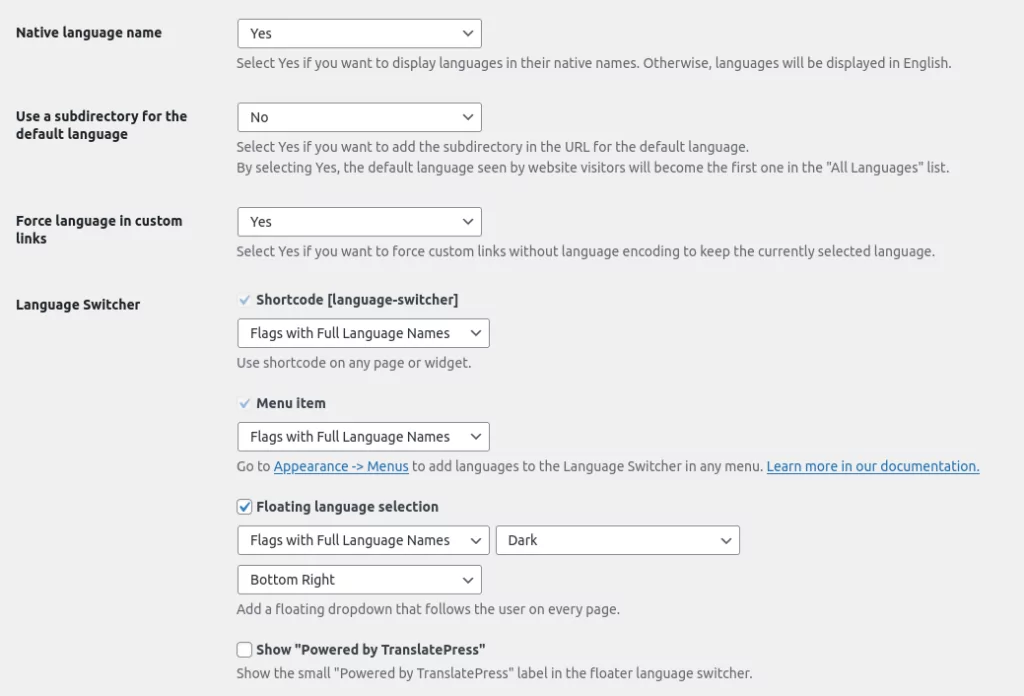Open the subdirectory for default language dropdown
Viewport: 1024px width, 696px height.
(359, 117)
